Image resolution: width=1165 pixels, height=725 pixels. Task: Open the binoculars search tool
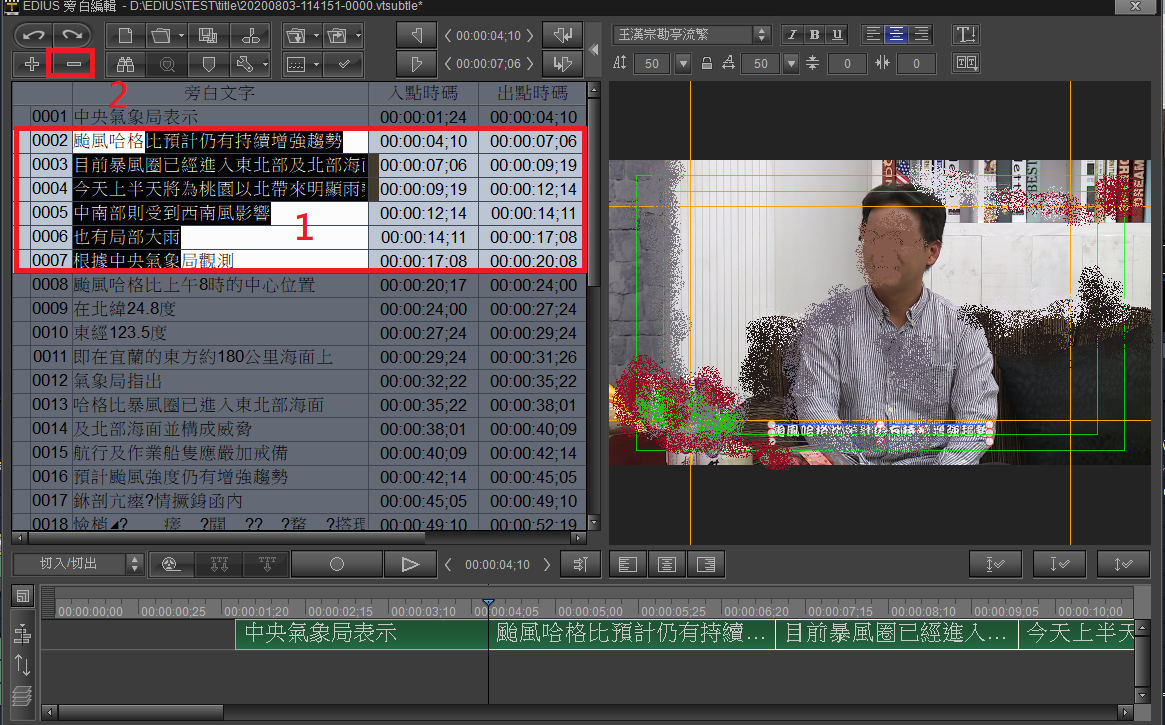126,65
